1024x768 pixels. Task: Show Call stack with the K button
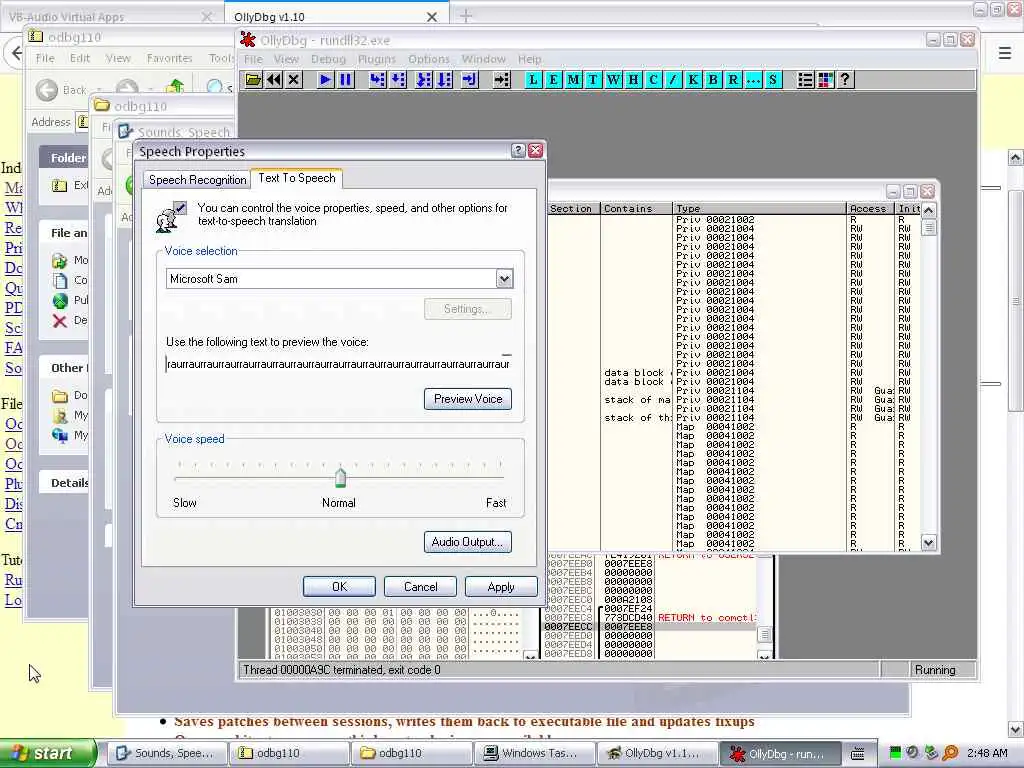pyautogui.click(x=693, y=80)
